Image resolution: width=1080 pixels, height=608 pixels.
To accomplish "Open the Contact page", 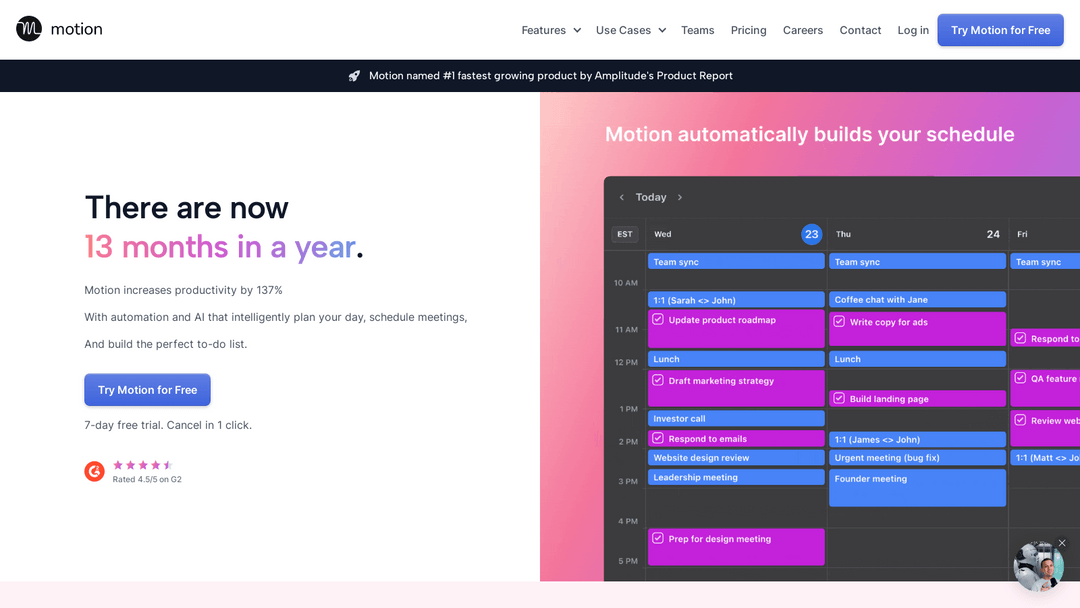I will 860,30.
